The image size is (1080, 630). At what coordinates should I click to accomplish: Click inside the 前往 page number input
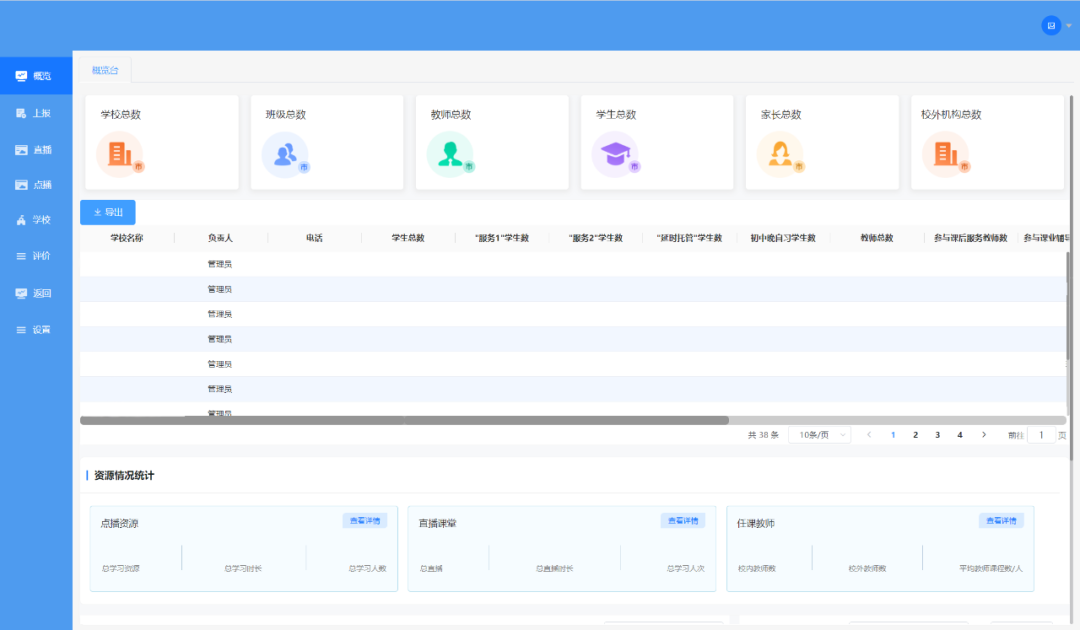click(1040, 434)
